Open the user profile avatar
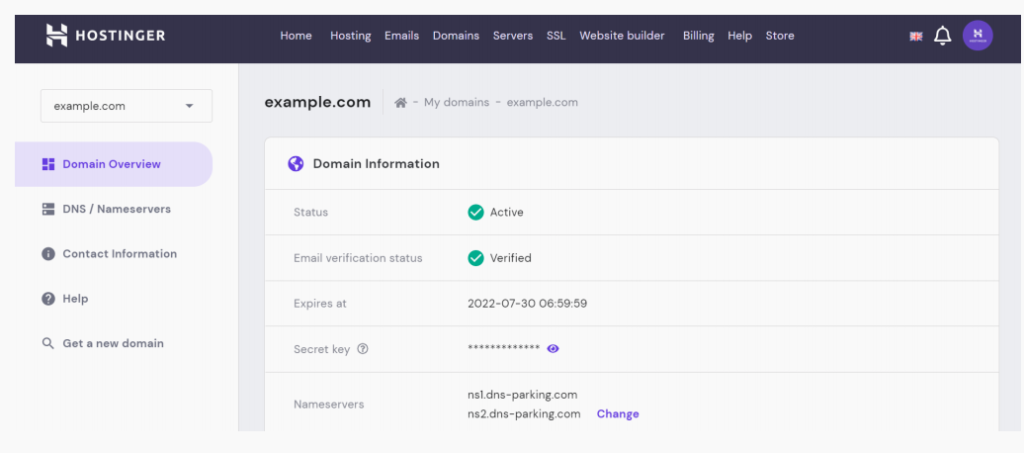The width and height of the screenshot is (1024, 453). [x=977, y=36]
